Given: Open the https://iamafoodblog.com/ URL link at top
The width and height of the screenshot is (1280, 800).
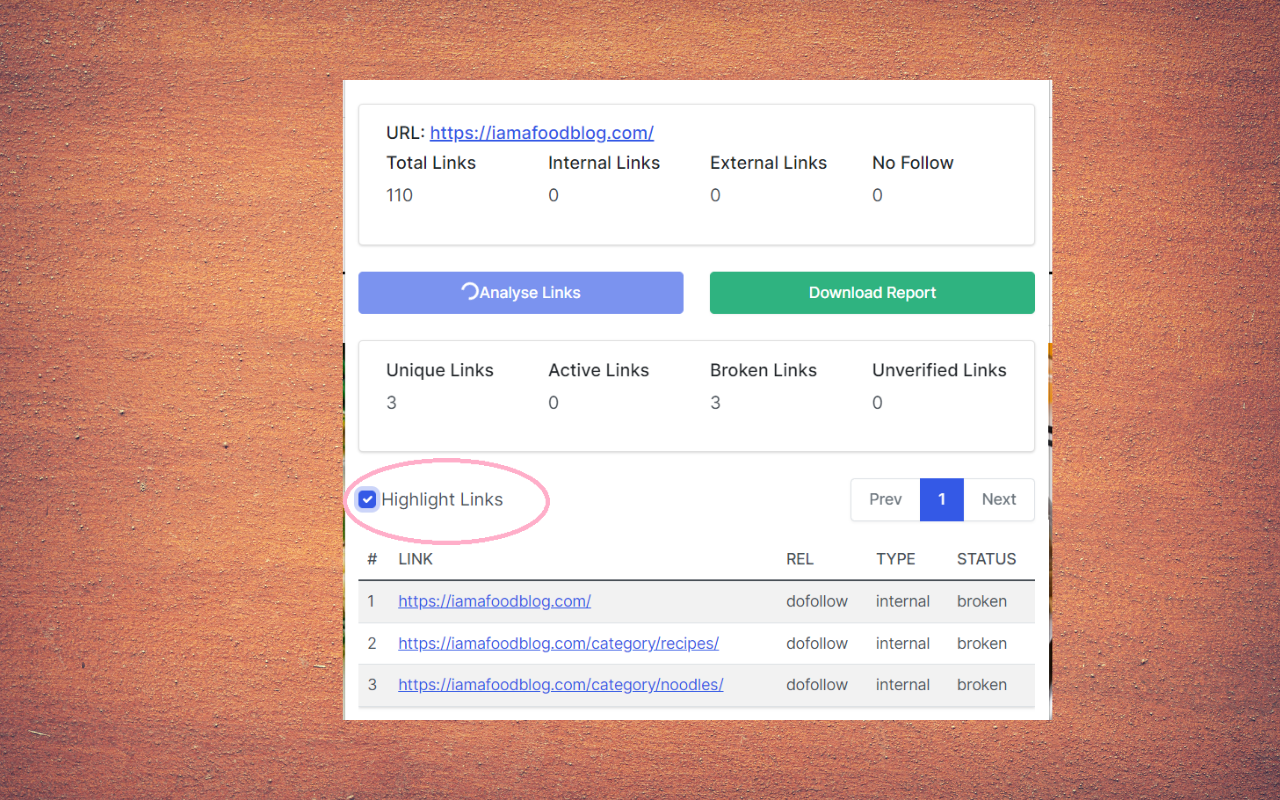Looking at the screenshot, I should [x=541, y=132].
